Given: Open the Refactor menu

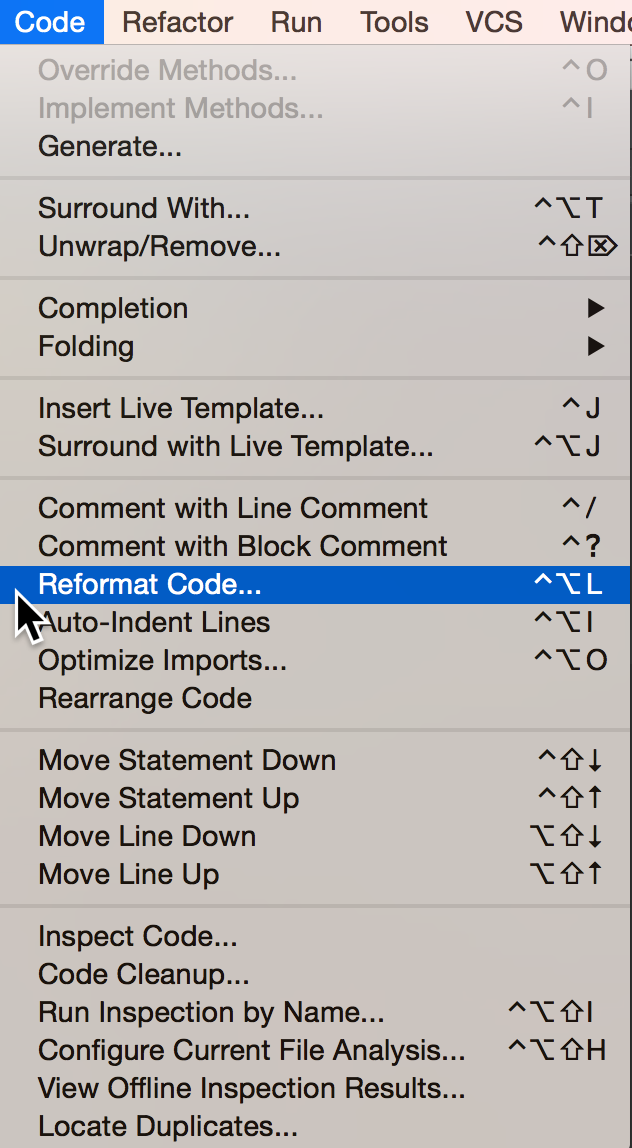Looking at the screenshot, I should (x=177, y=22).
